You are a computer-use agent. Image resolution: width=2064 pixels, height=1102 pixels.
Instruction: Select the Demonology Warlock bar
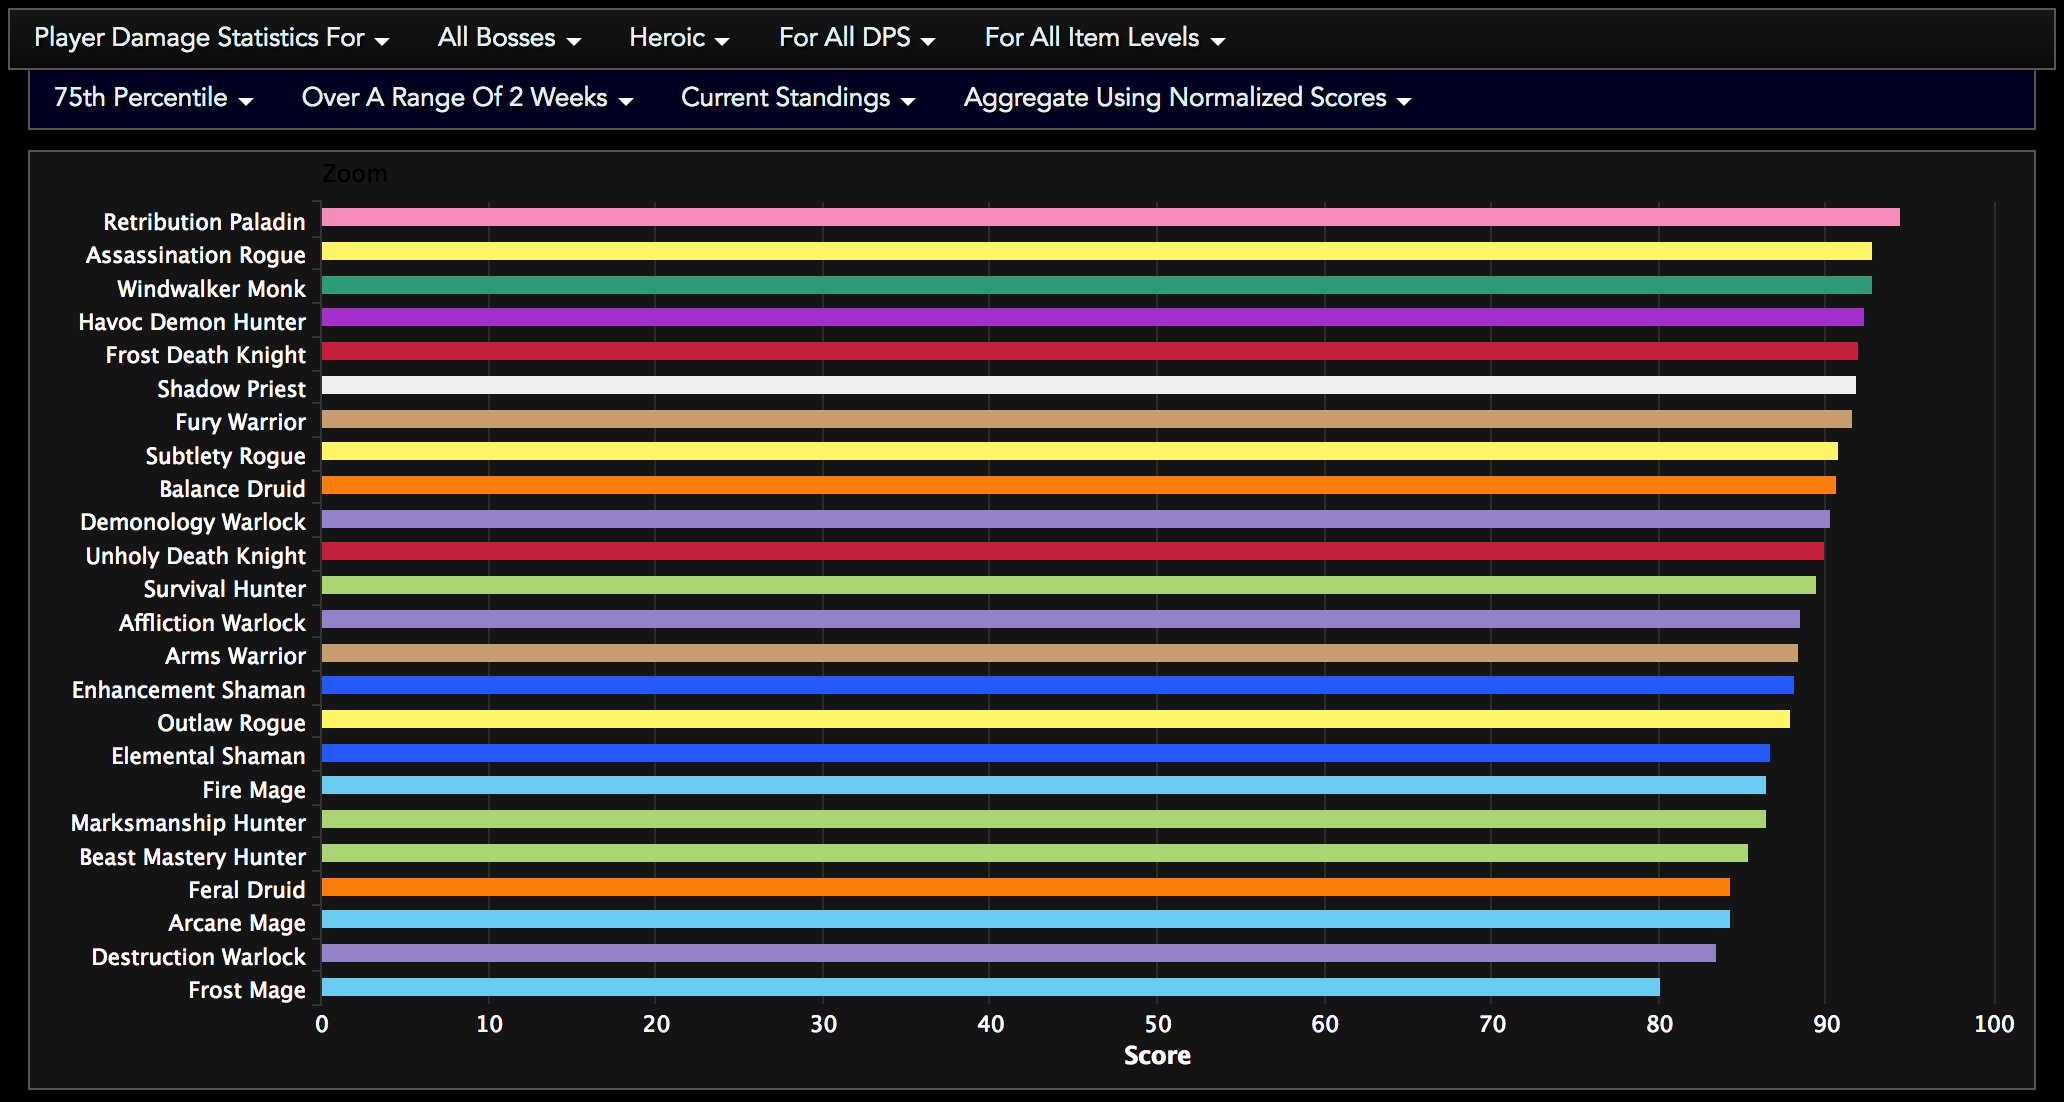click(x=1075, y=519)
